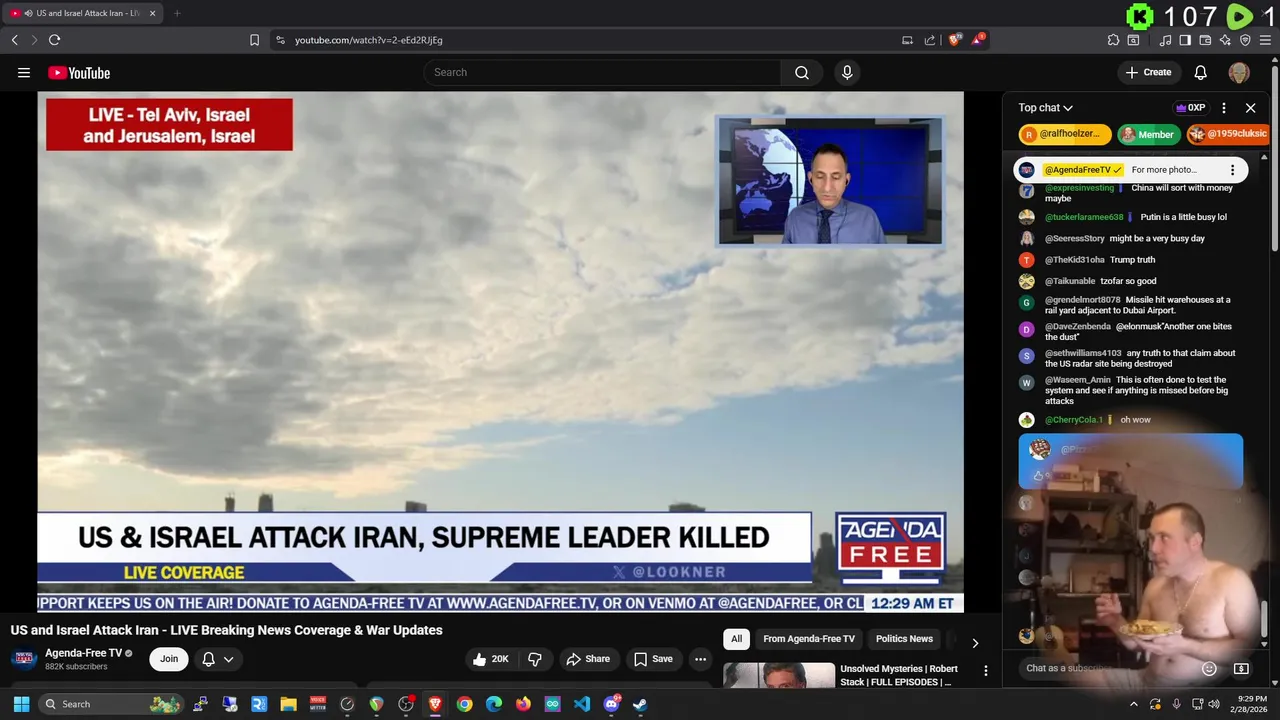The image size is (1280, 720).
Task: Open Steam from the taskbar
Action: point(640,704)
